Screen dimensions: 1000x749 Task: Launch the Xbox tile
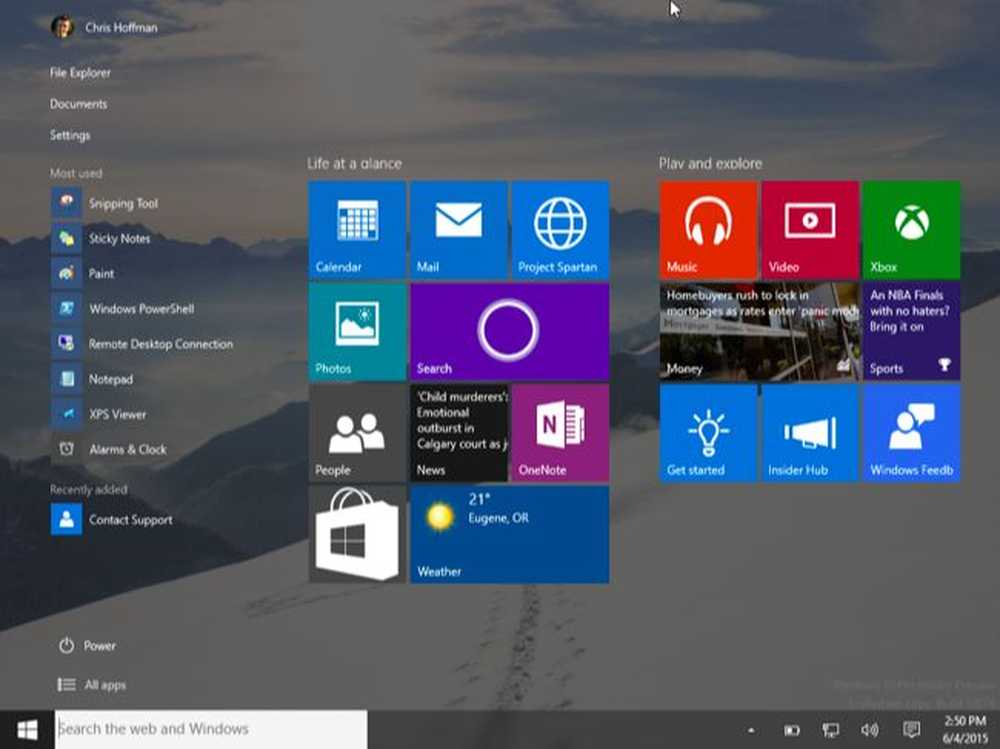pyautogui.click(x=911, y=230)
